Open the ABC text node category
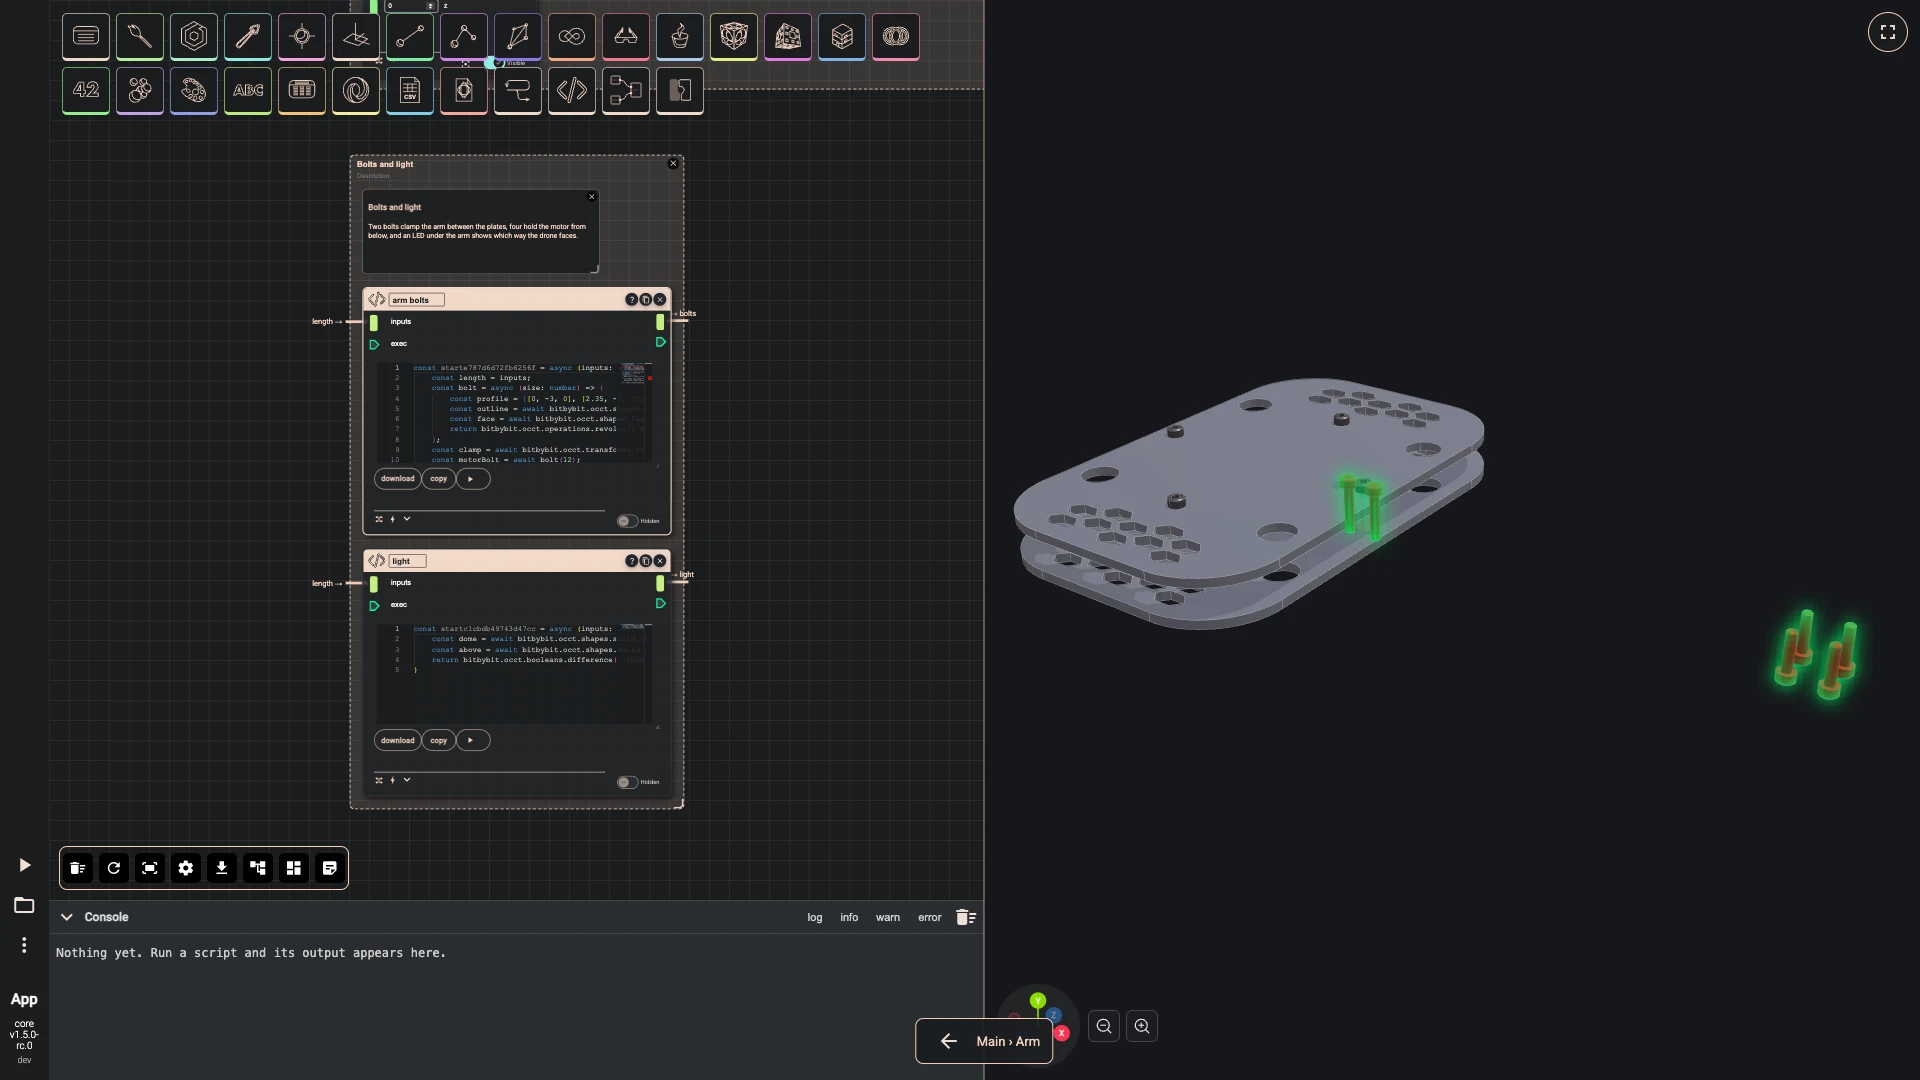The image size is (1920, 1080). 248,91
